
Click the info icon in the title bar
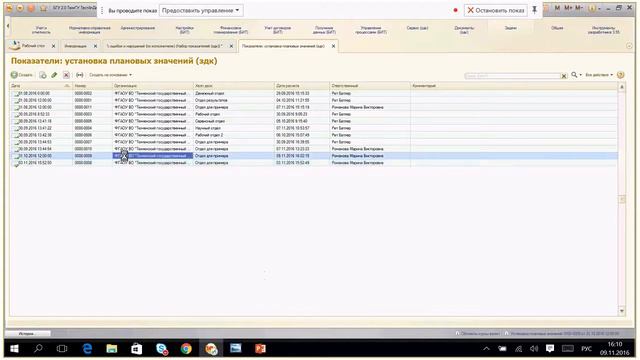[593, 8]
